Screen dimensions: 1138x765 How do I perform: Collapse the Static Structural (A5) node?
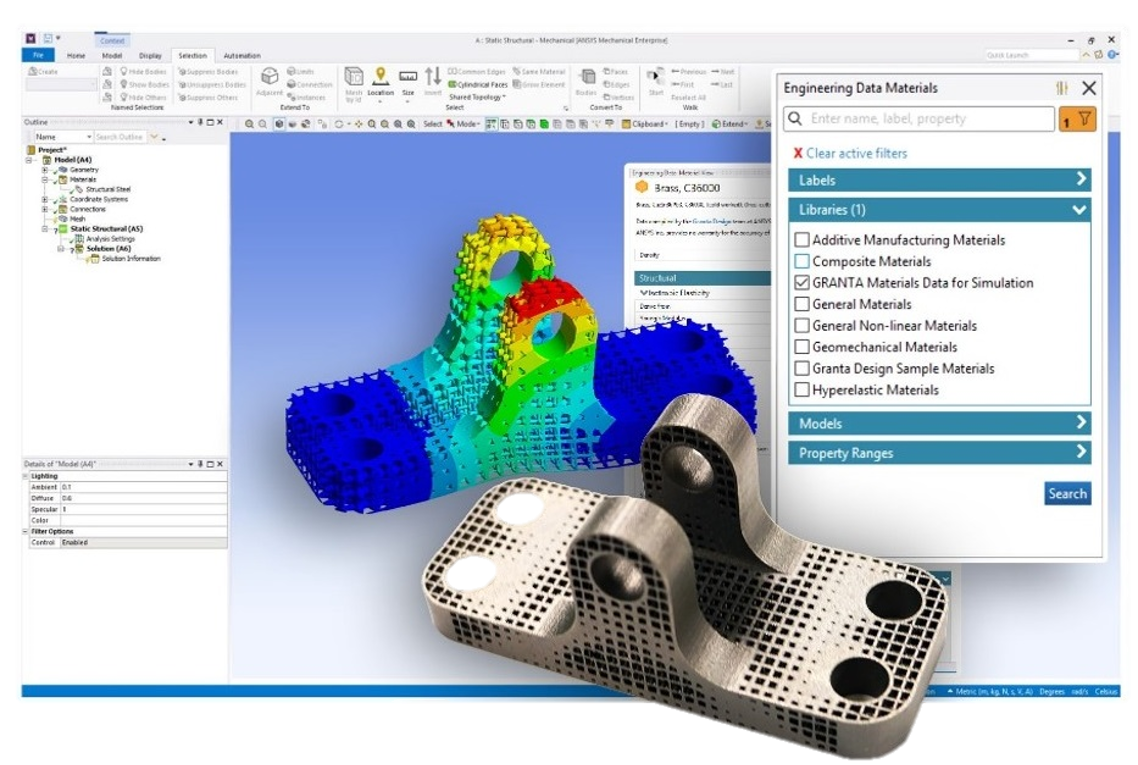click(x=44, y=229)
